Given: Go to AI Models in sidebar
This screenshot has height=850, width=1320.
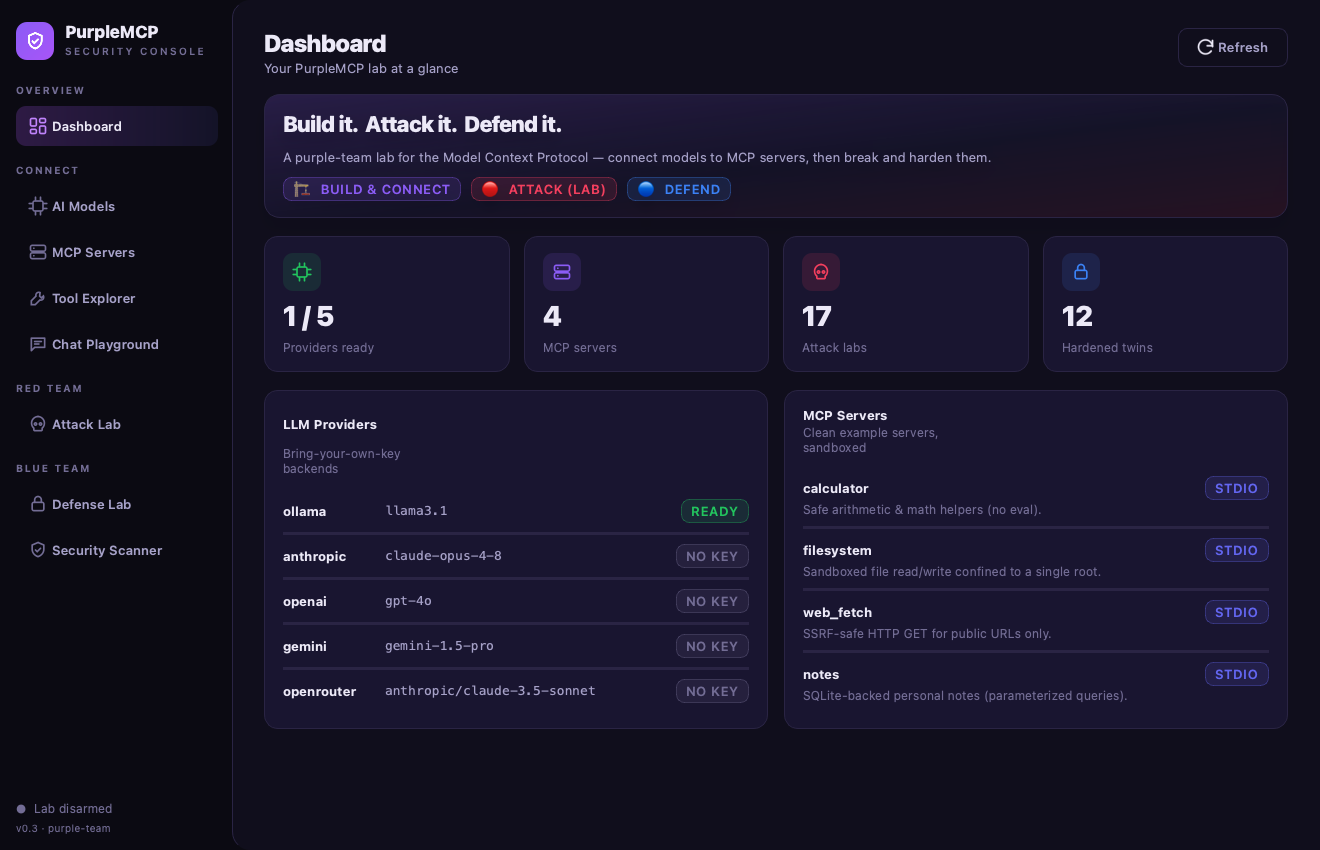Looking at the screenshot, I should click(x=117, y=206).
